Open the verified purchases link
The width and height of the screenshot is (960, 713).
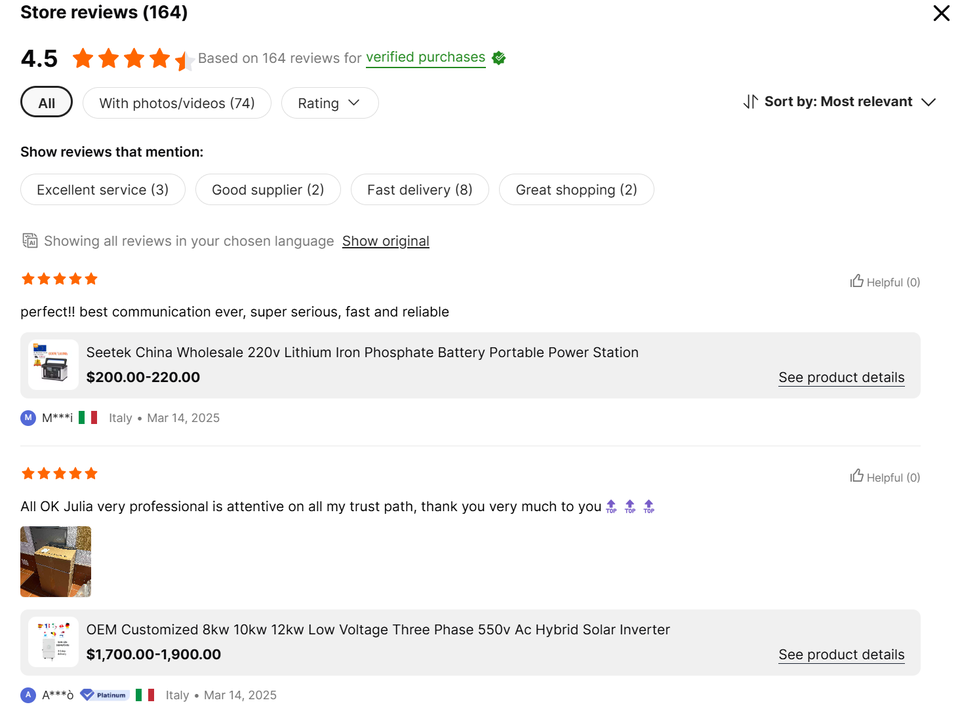pyautogui.click(x=425, y=58)
